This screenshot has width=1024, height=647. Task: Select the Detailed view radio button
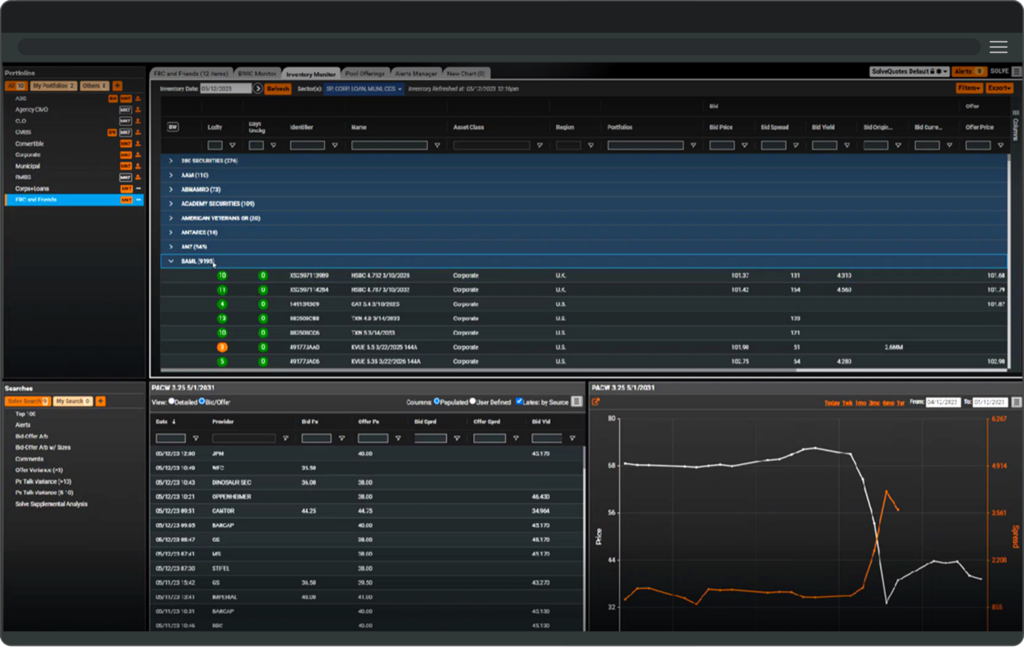[x=170, y=401]
